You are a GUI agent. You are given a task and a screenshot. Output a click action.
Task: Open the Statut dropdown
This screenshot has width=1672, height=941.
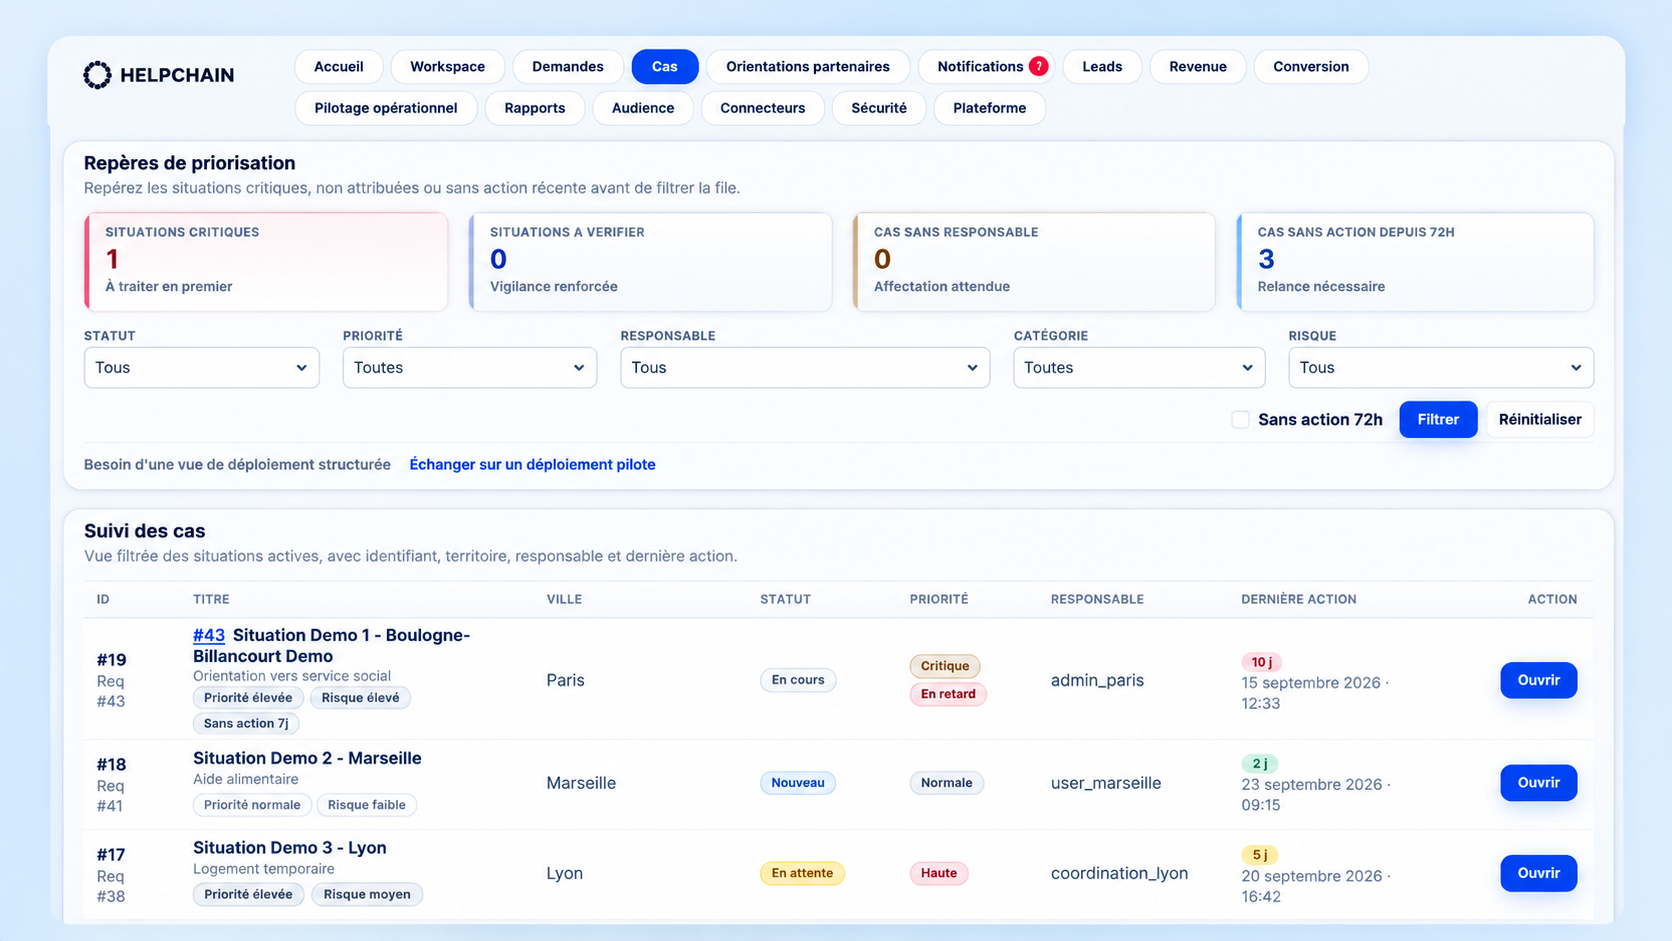202,368
